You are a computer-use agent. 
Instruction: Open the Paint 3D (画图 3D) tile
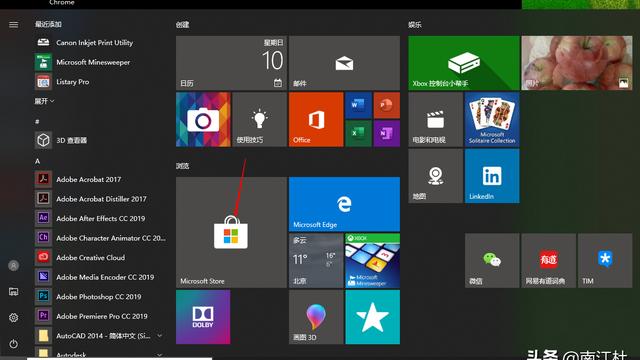tap(316, 317)
